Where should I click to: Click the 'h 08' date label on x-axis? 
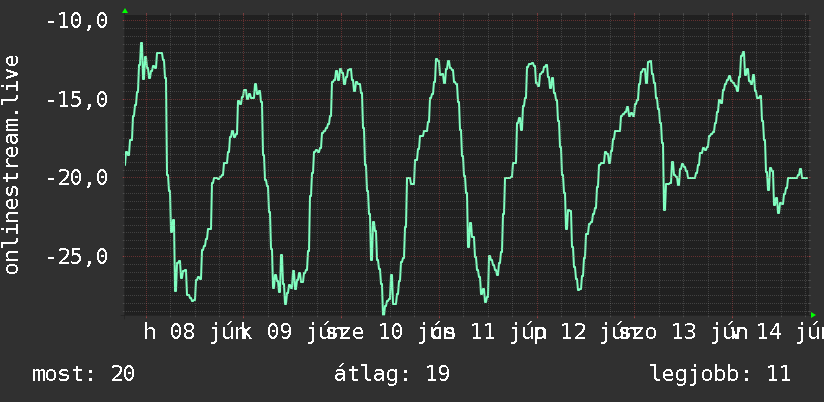169,333
